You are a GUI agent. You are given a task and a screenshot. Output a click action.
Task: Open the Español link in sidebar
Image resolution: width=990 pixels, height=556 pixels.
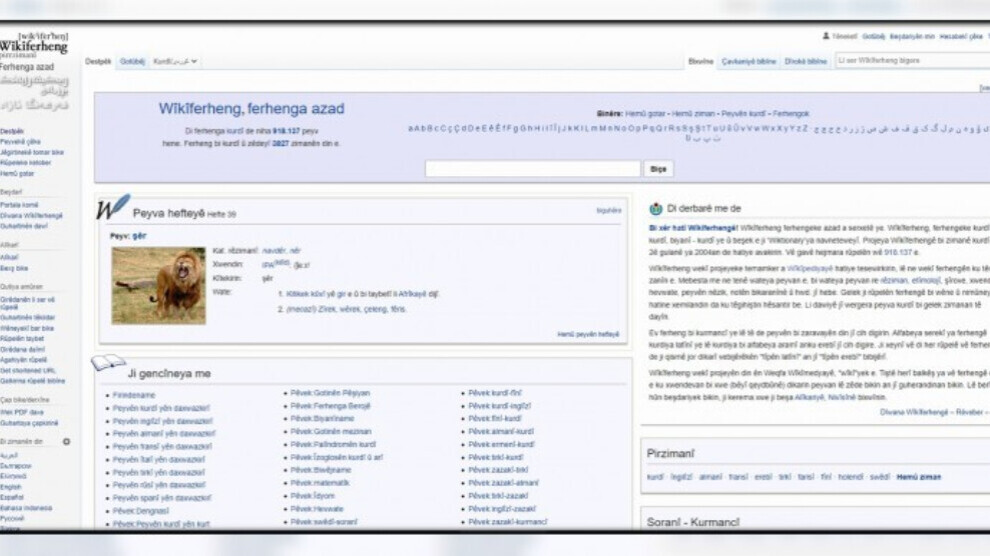(x=12, y=496)
